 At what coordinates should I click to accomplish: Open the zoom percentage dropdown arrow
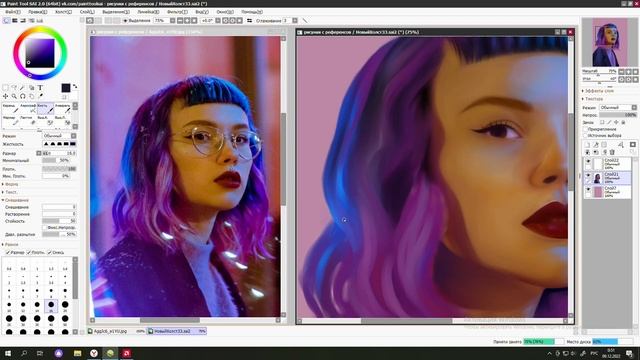point(173,20)
